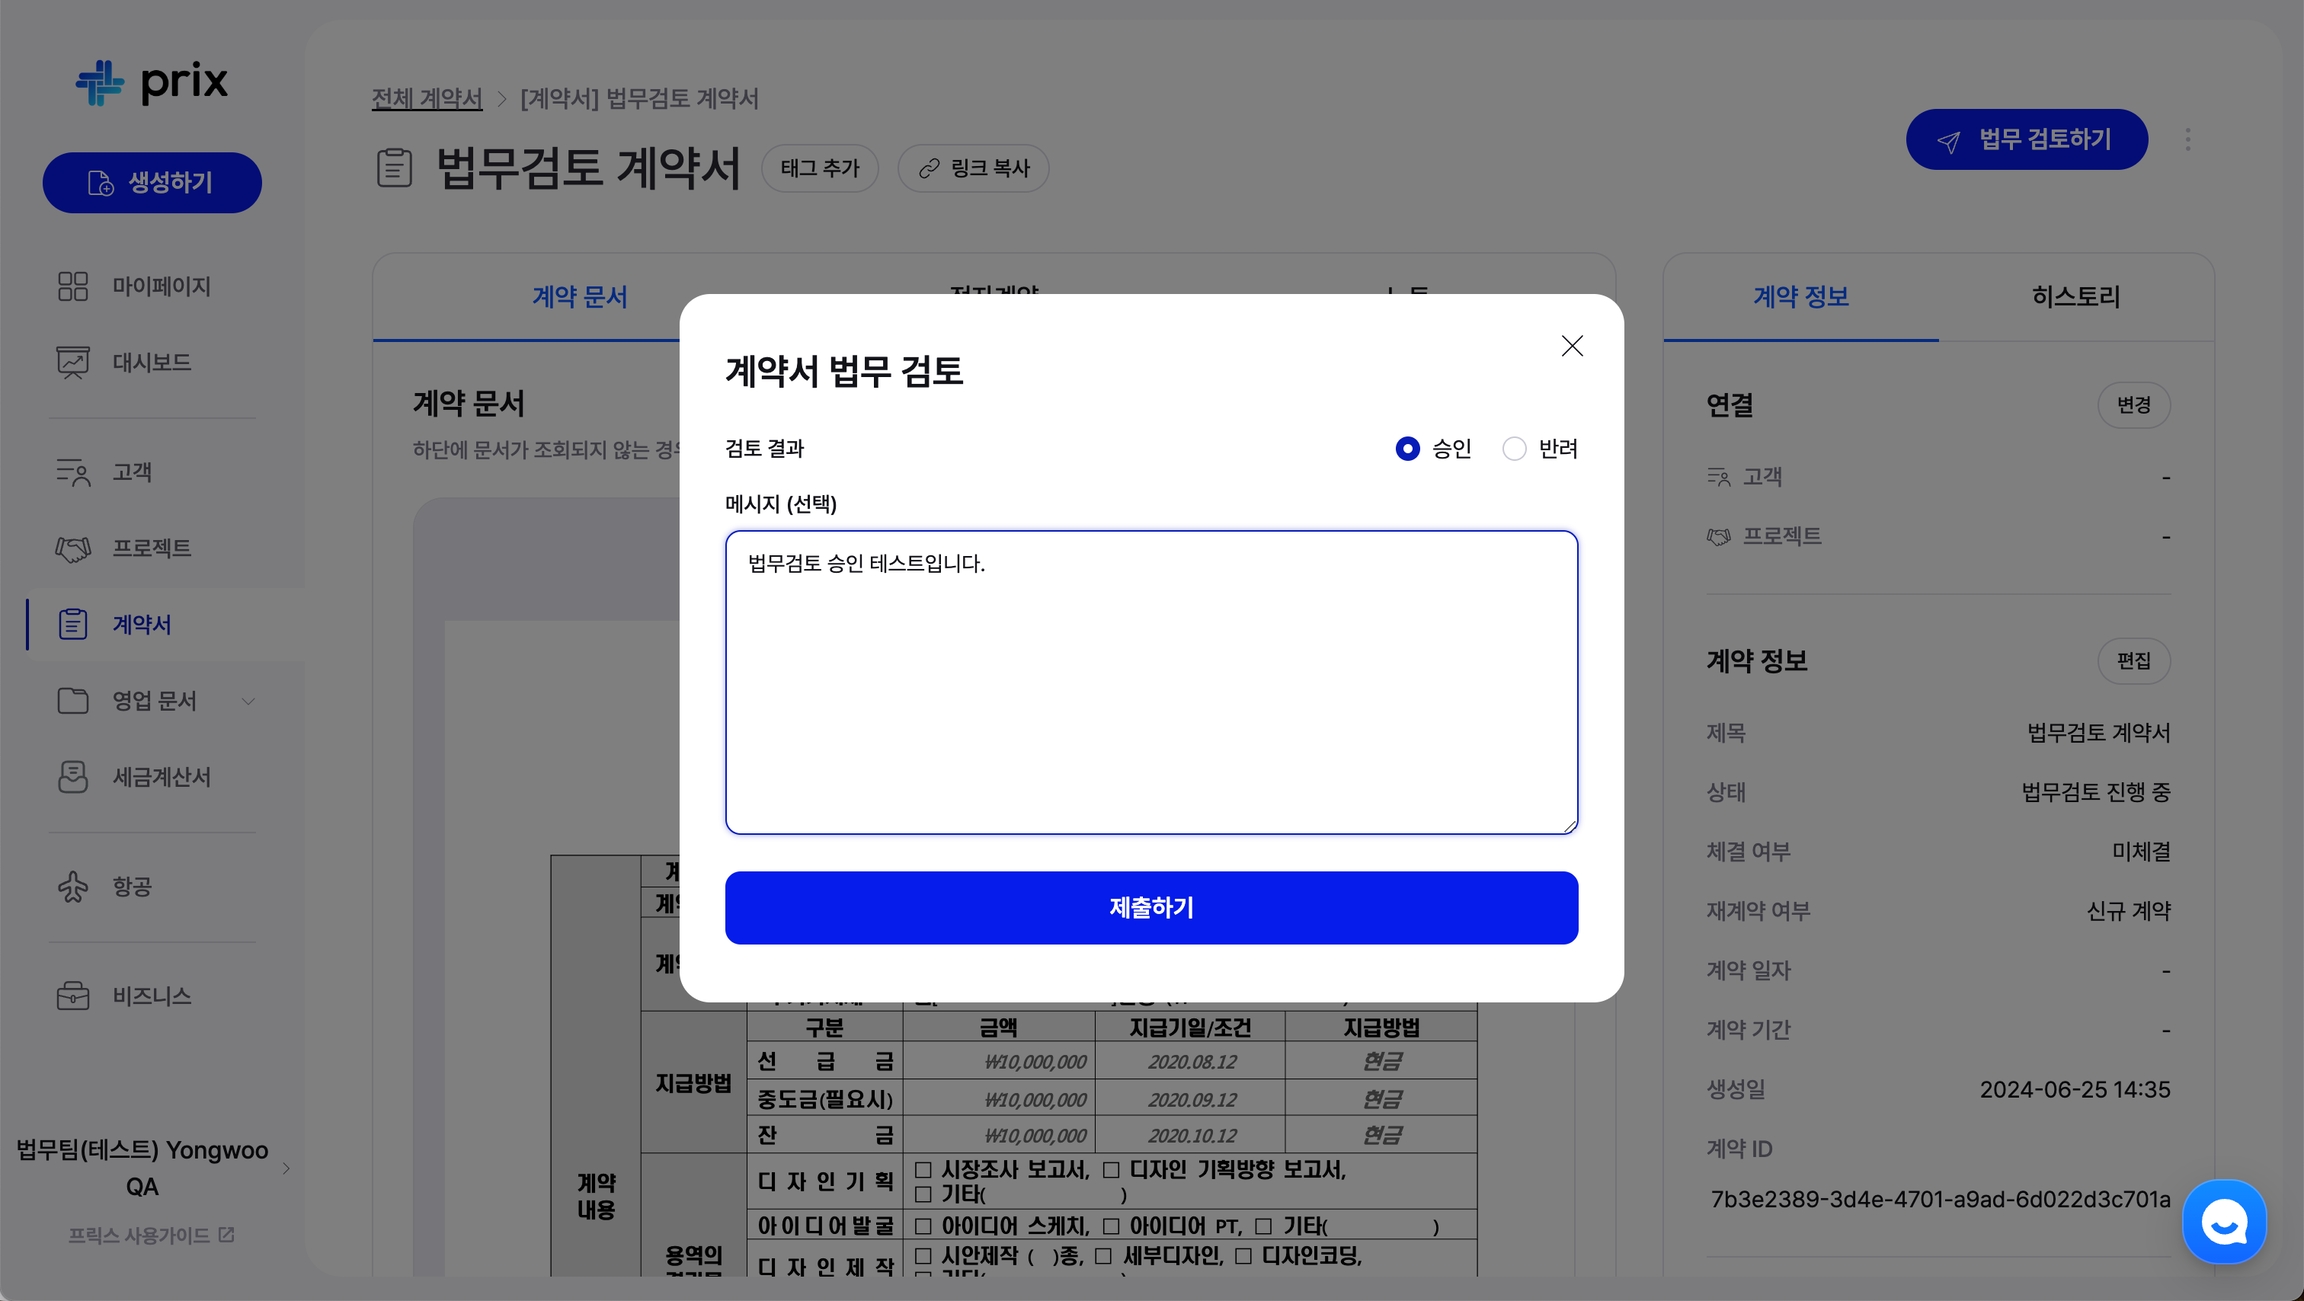Open the three-dot more options menu
Image resolution: width=2304 pixels, height=1301 pixels.
2188,140
